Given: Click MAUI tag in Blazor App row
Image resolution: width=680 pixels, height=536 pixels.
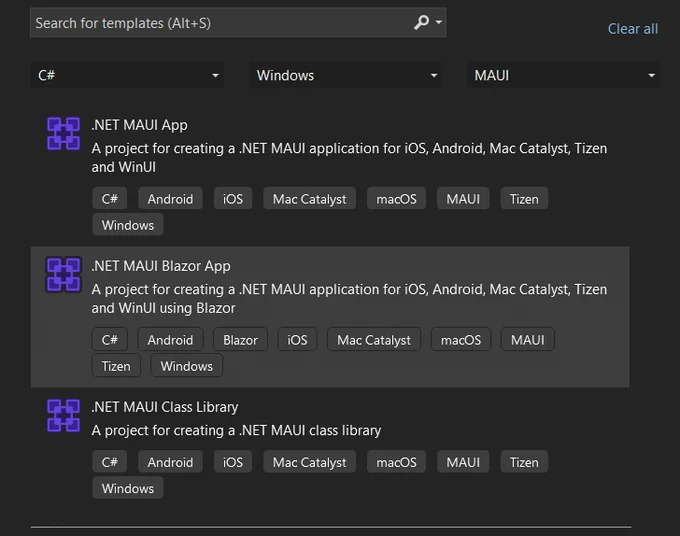Looking at the screenshot, I should (x=528, y=340).
